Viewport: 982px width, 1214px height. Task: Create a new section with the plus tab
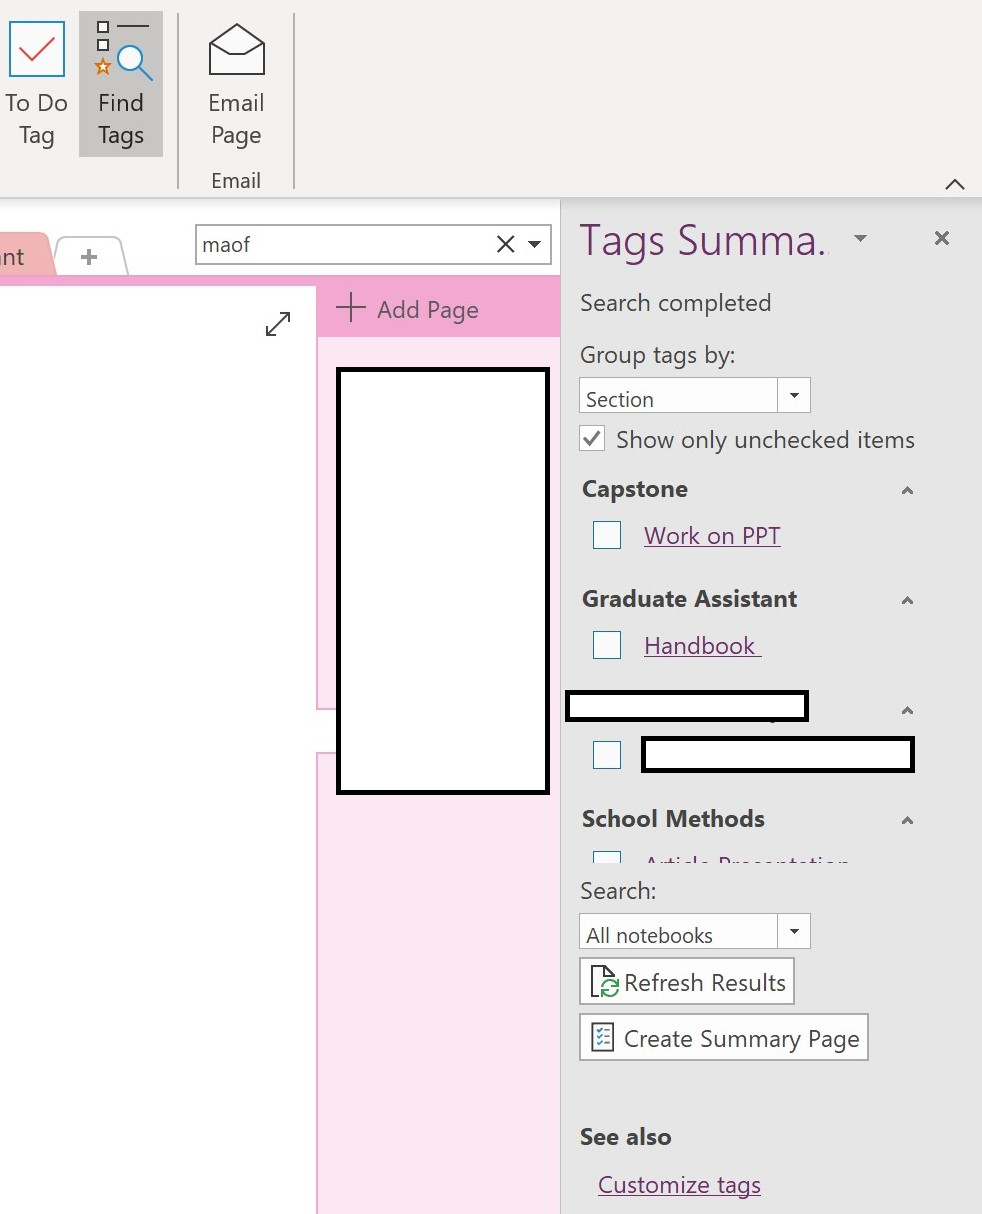88,256
